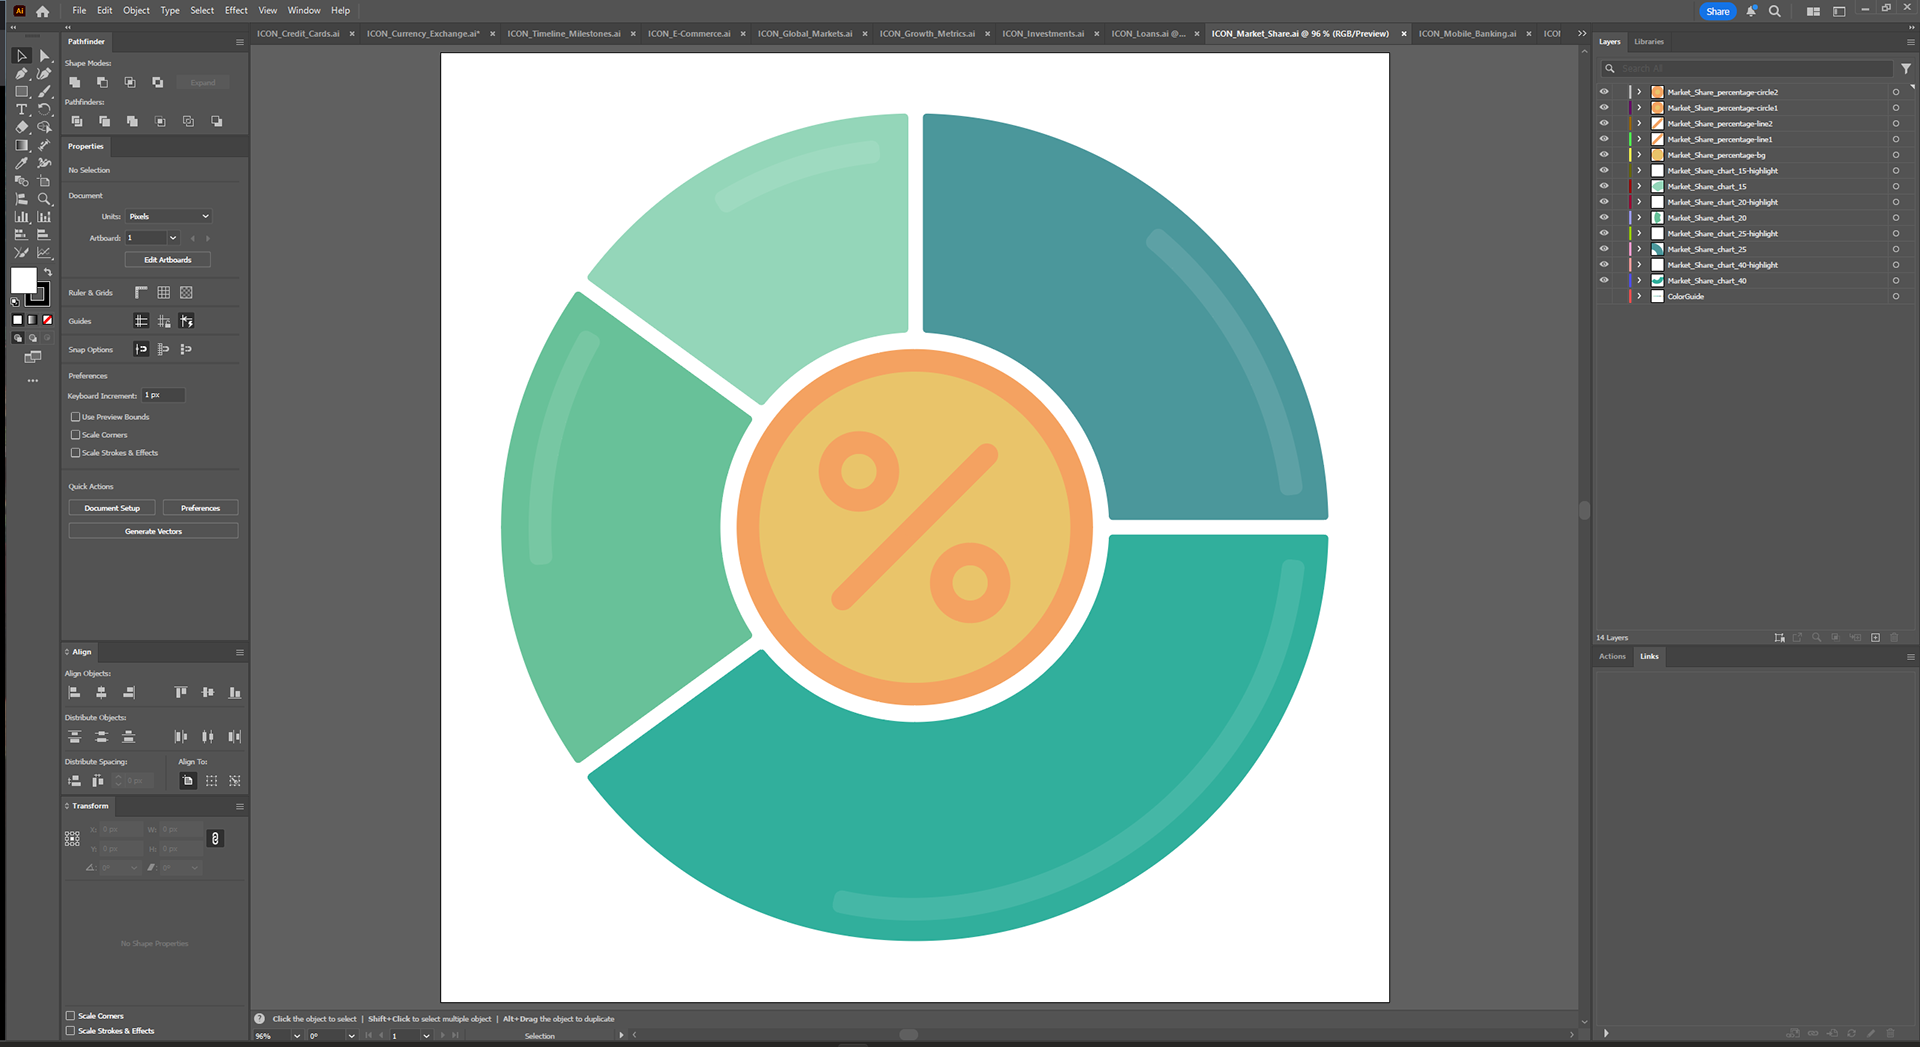Click the Edit Artboards button

point(167,260)
